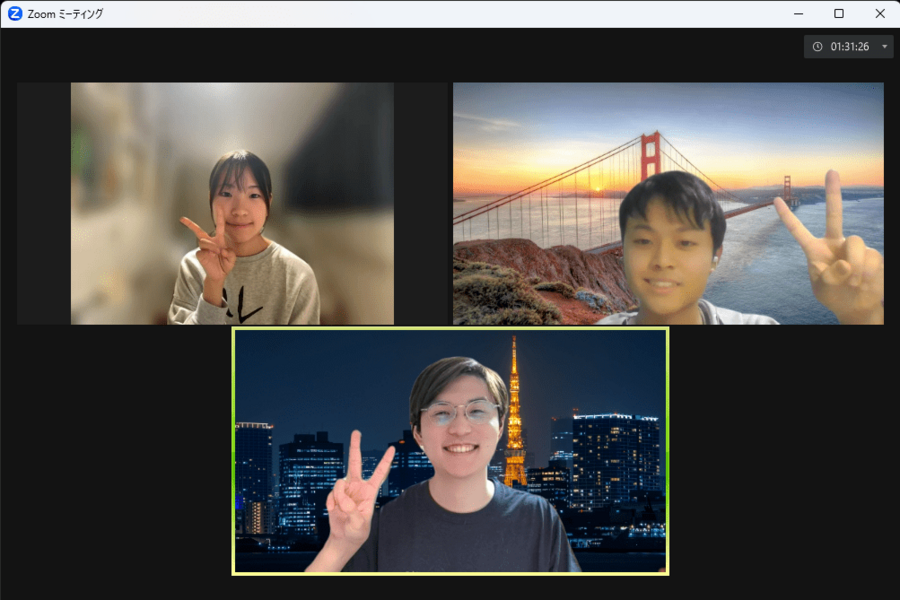Image resolution: width=900 pixels, height=600 pixels.
Task: Close the Zoom meeting window
Action: pyautogui.click(x=880, y=14)
